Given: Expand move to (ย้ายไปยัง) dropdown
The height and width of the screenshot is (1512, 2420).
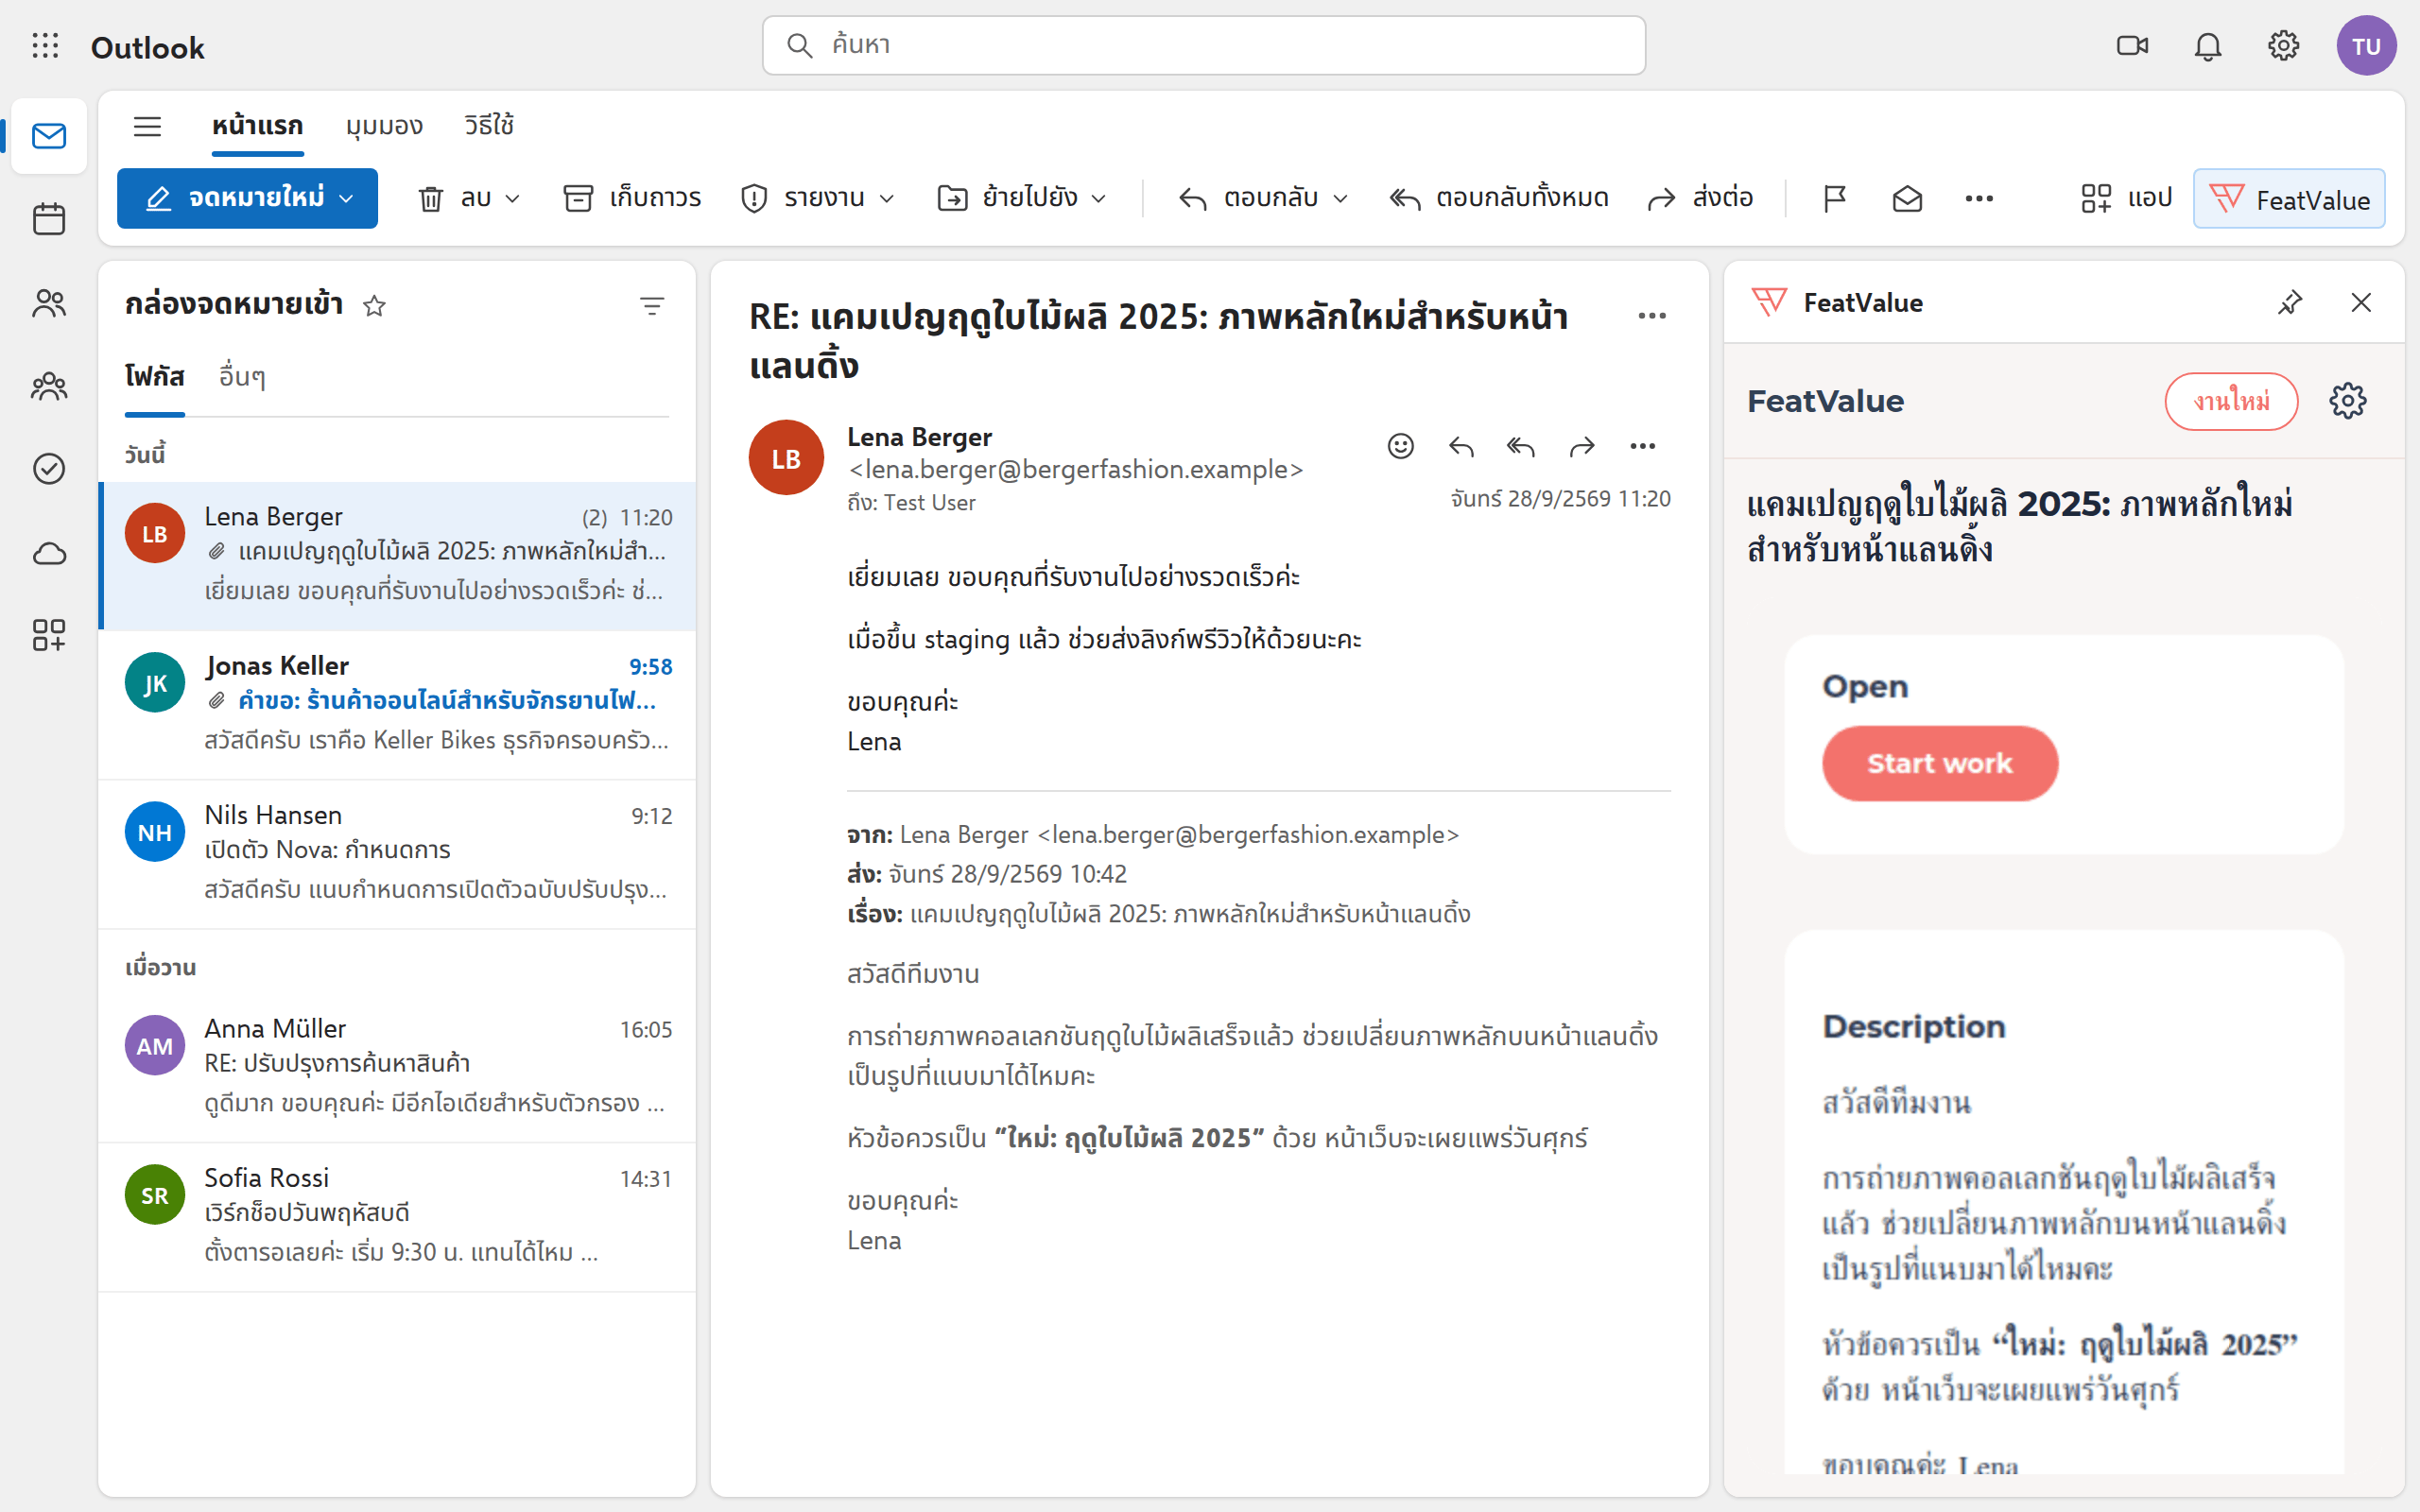Looking at the screenshot, I should [x=1099, y=198].
